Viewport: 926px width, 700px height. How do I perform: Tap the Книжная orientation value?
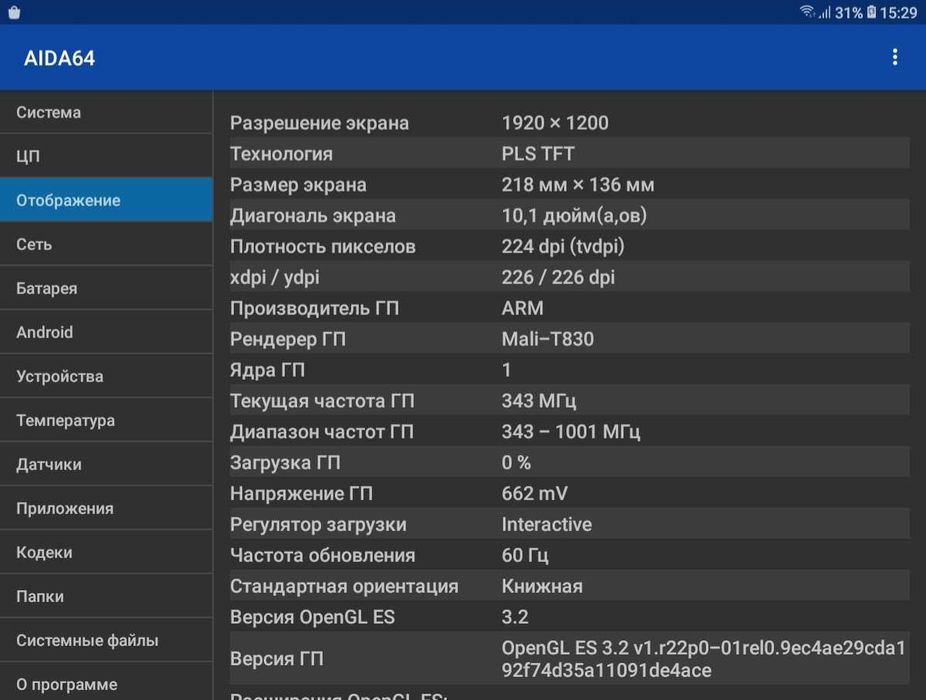pyautogui.click(x=542, y=586)
